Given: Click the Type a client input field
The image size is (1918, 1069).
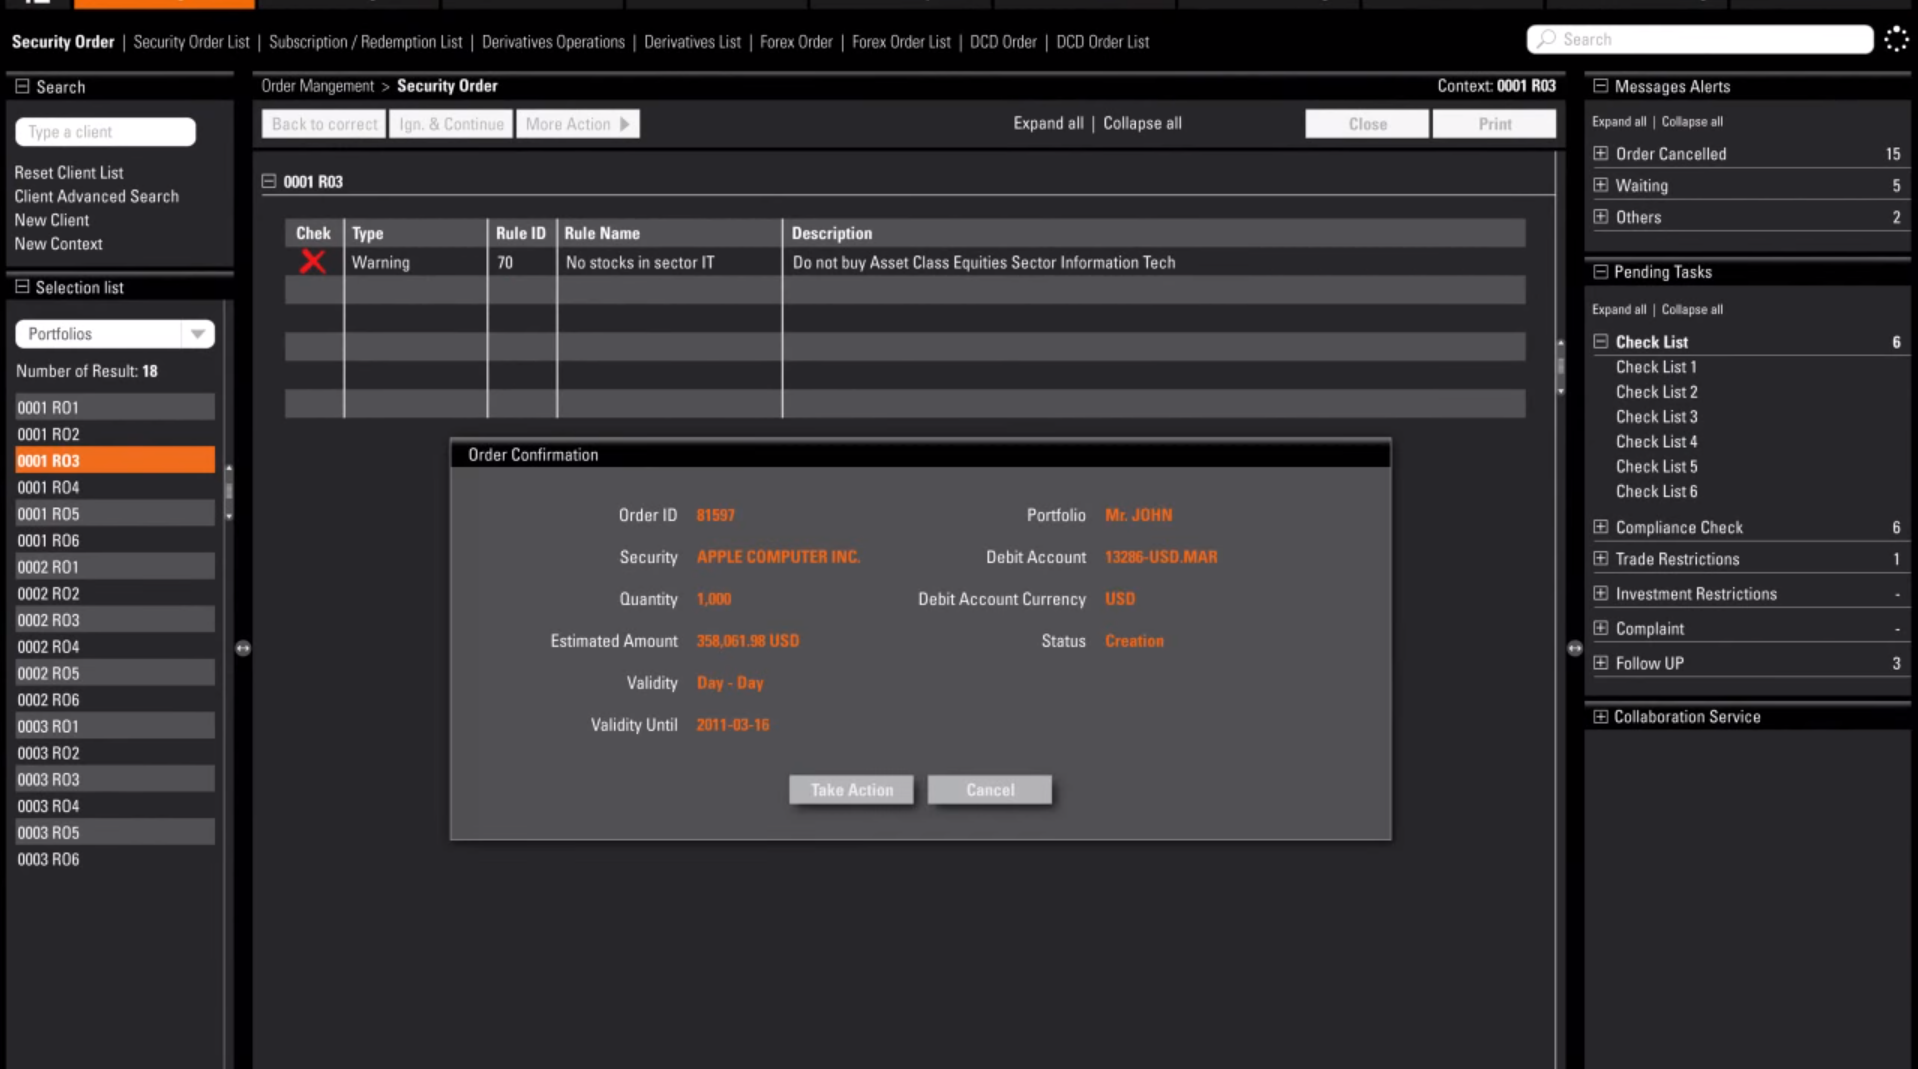Looking at the screenshot, I should pos(104,131).
